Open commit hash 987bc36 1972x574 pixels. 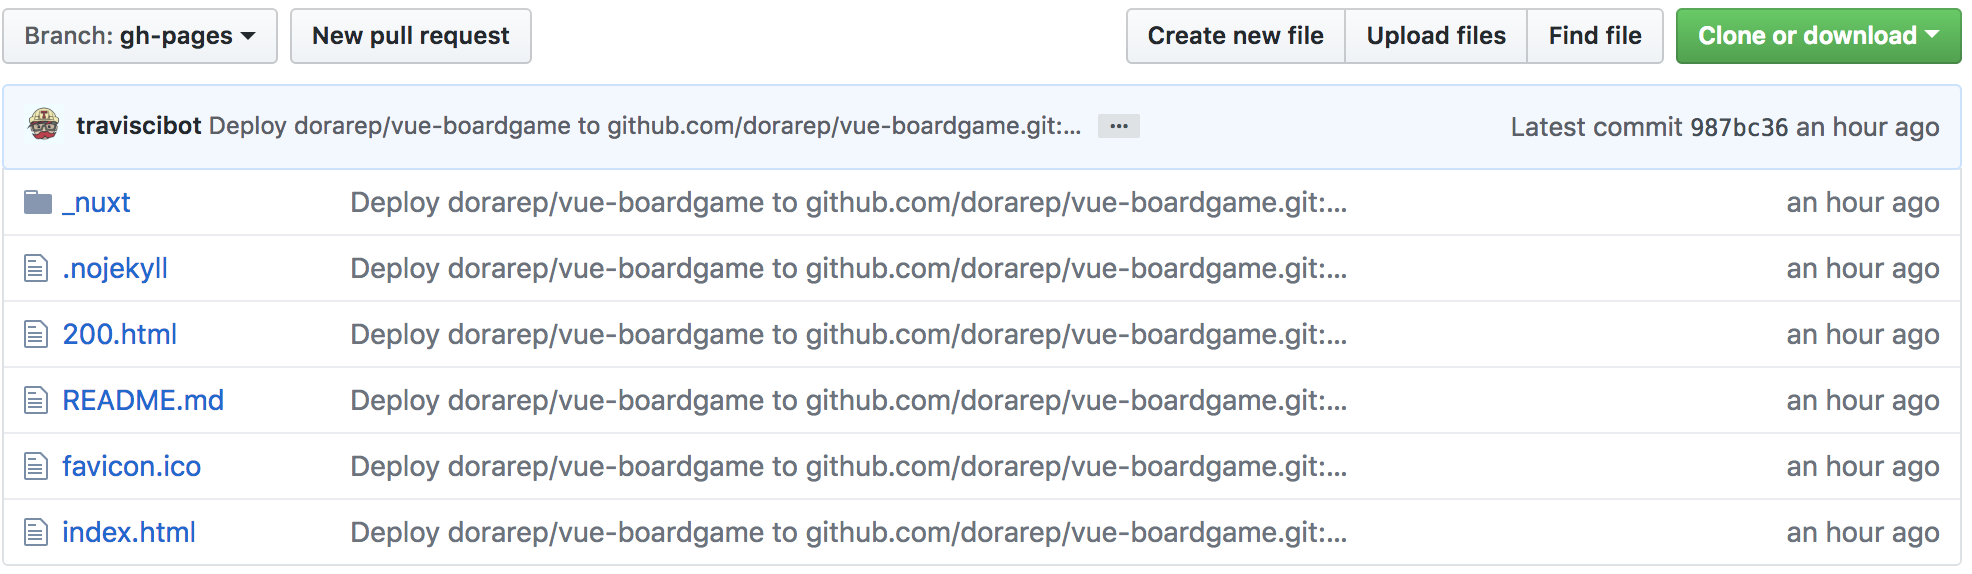click(x=1738, y=127)
